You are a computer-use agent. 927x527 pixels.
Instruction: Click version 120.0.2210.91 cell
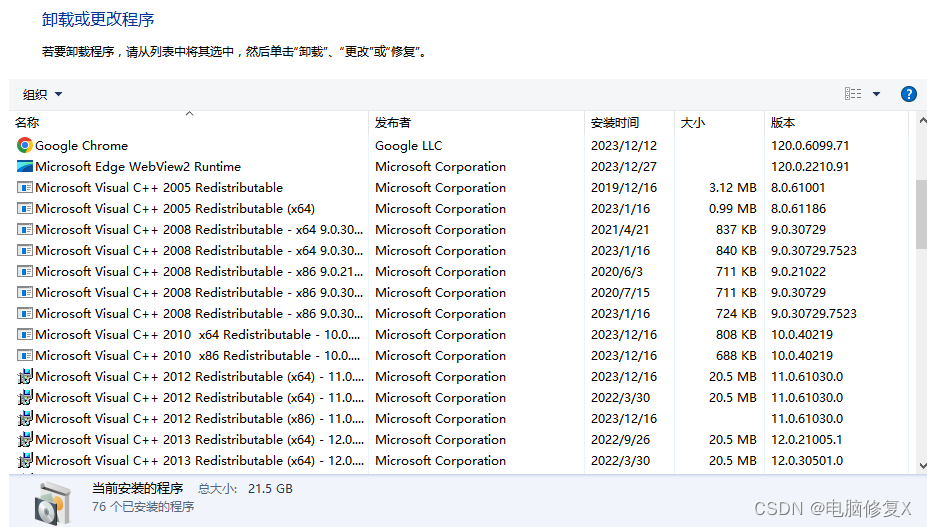tap(810, 167)
